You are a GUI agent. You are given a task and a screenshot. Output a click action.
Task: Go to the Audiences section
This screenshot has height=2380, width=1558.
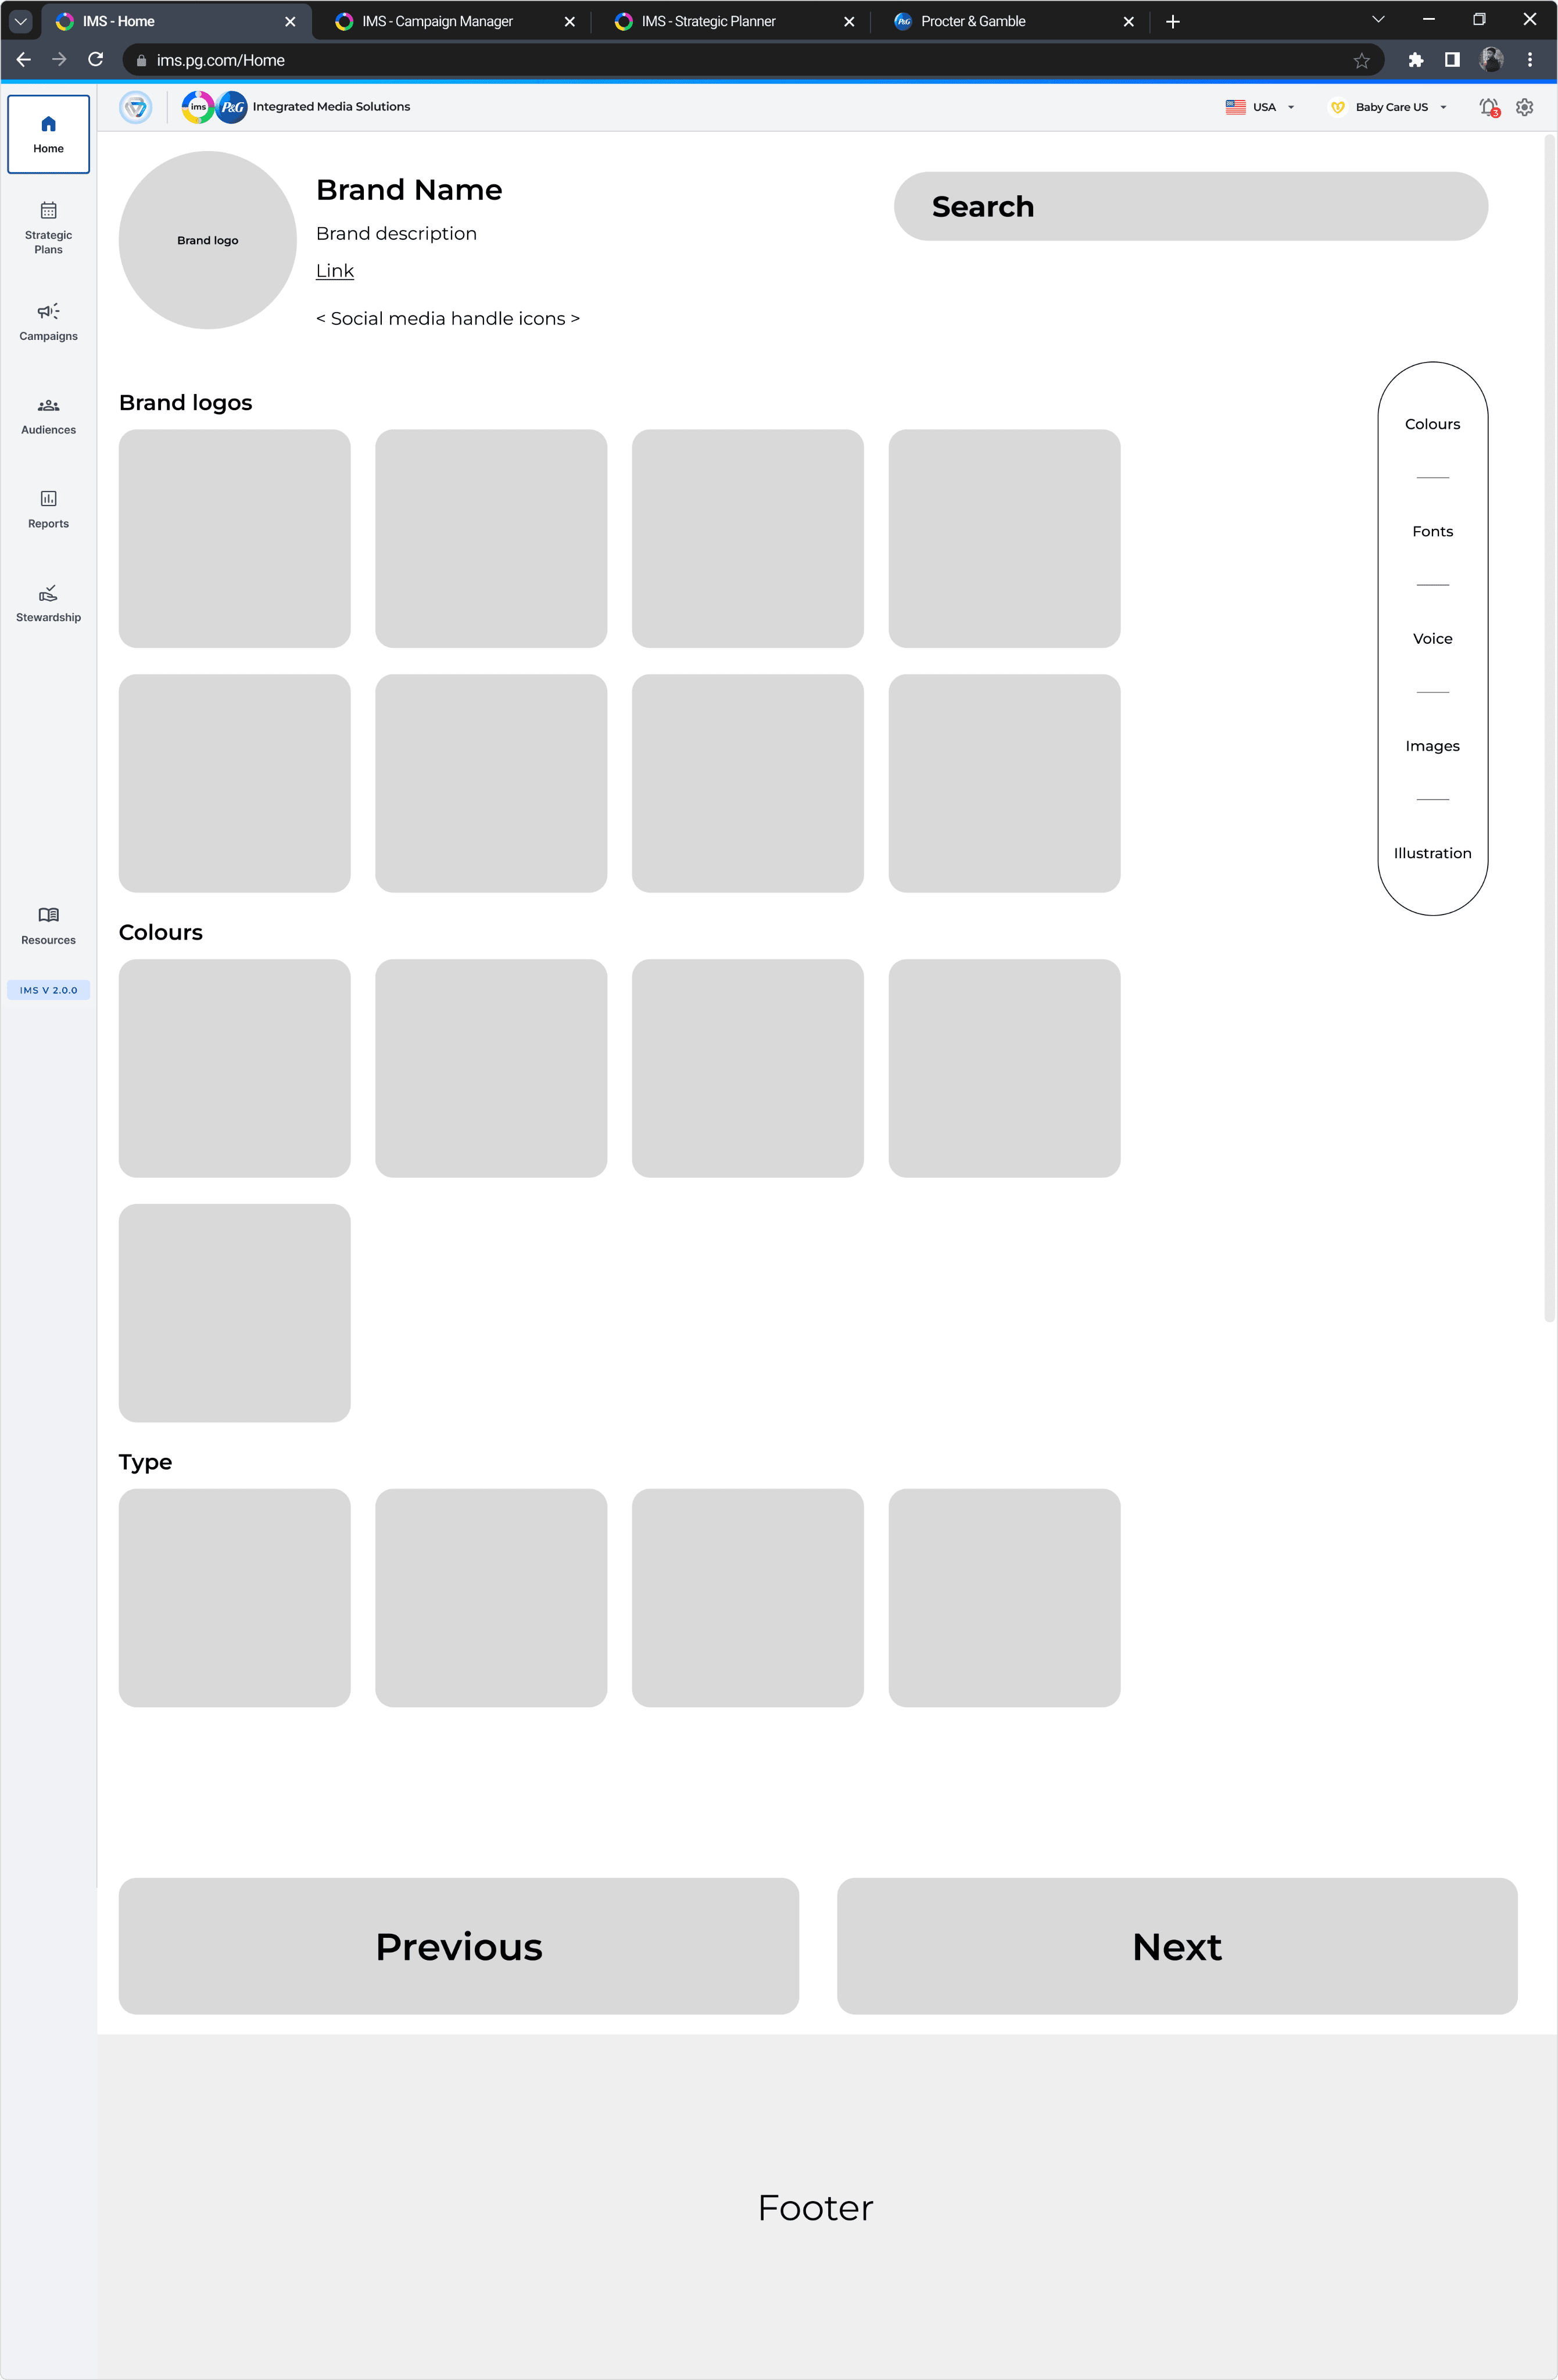pyautogui.click(x=48, y=416)
